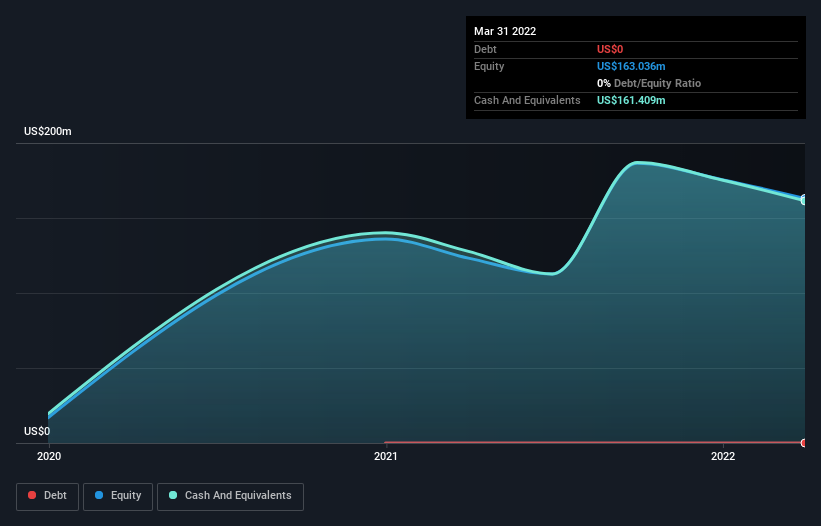Toggle the Debt legend button
821x526 pixels.
click(x=47, y=496)
